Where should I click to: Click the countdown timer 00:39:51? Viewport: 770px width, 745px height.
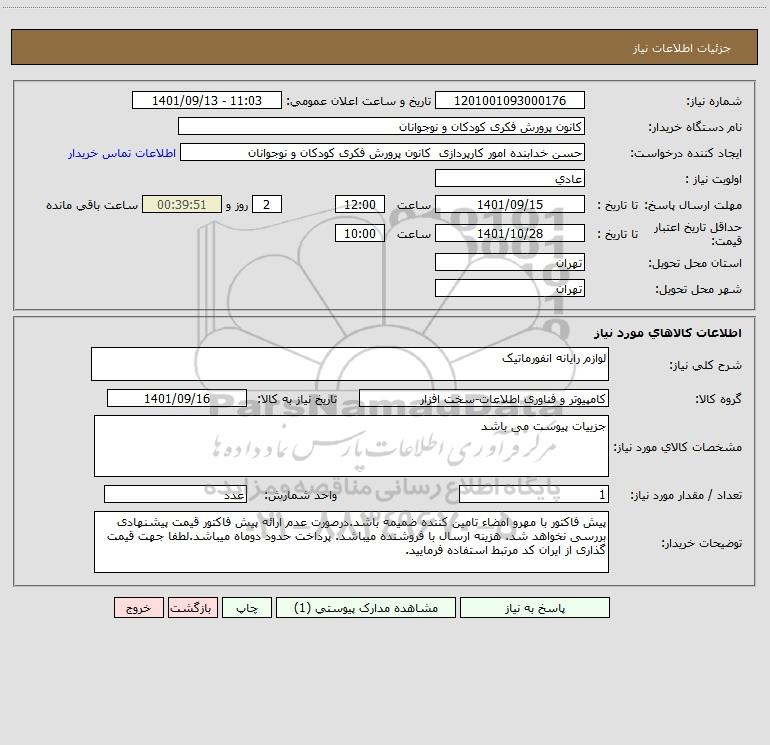pos(182,204)
